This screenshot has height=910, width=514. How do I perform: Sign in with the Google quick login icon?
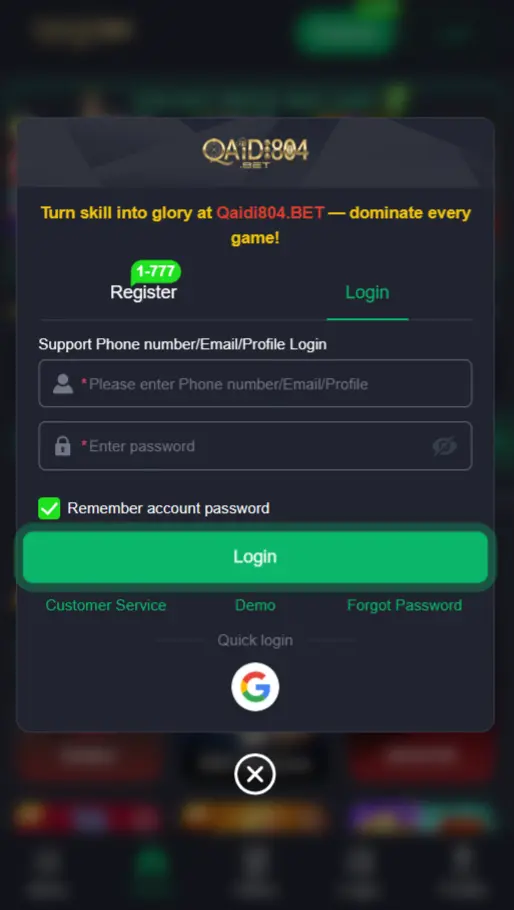pos(255,687)
